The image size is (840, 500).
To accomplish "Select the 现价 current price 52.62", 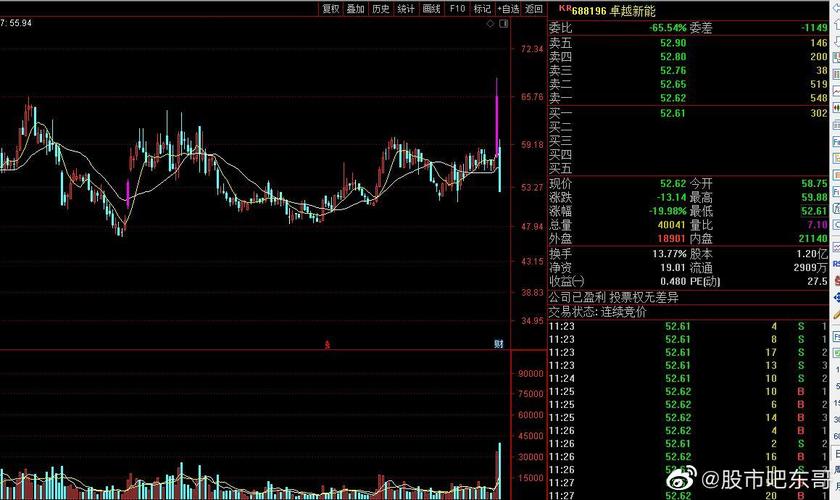I will tap(673, 183).
